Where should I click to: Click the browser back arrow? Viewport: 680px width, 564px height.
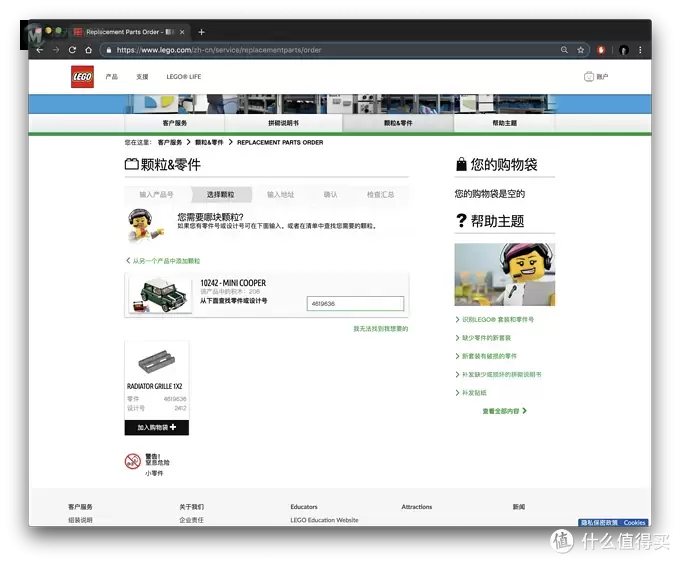coord(40,50)
